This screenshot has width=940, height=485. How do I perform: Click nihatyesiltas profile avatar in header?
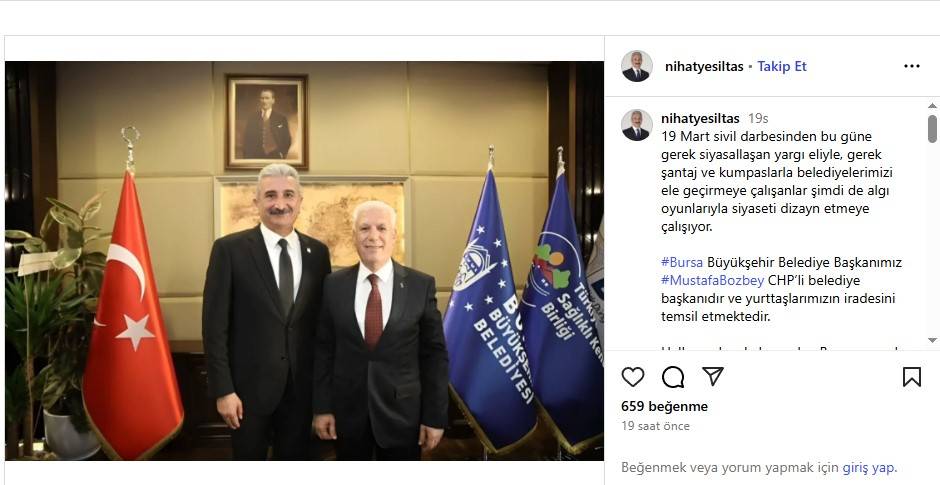(x=637, y=66)
